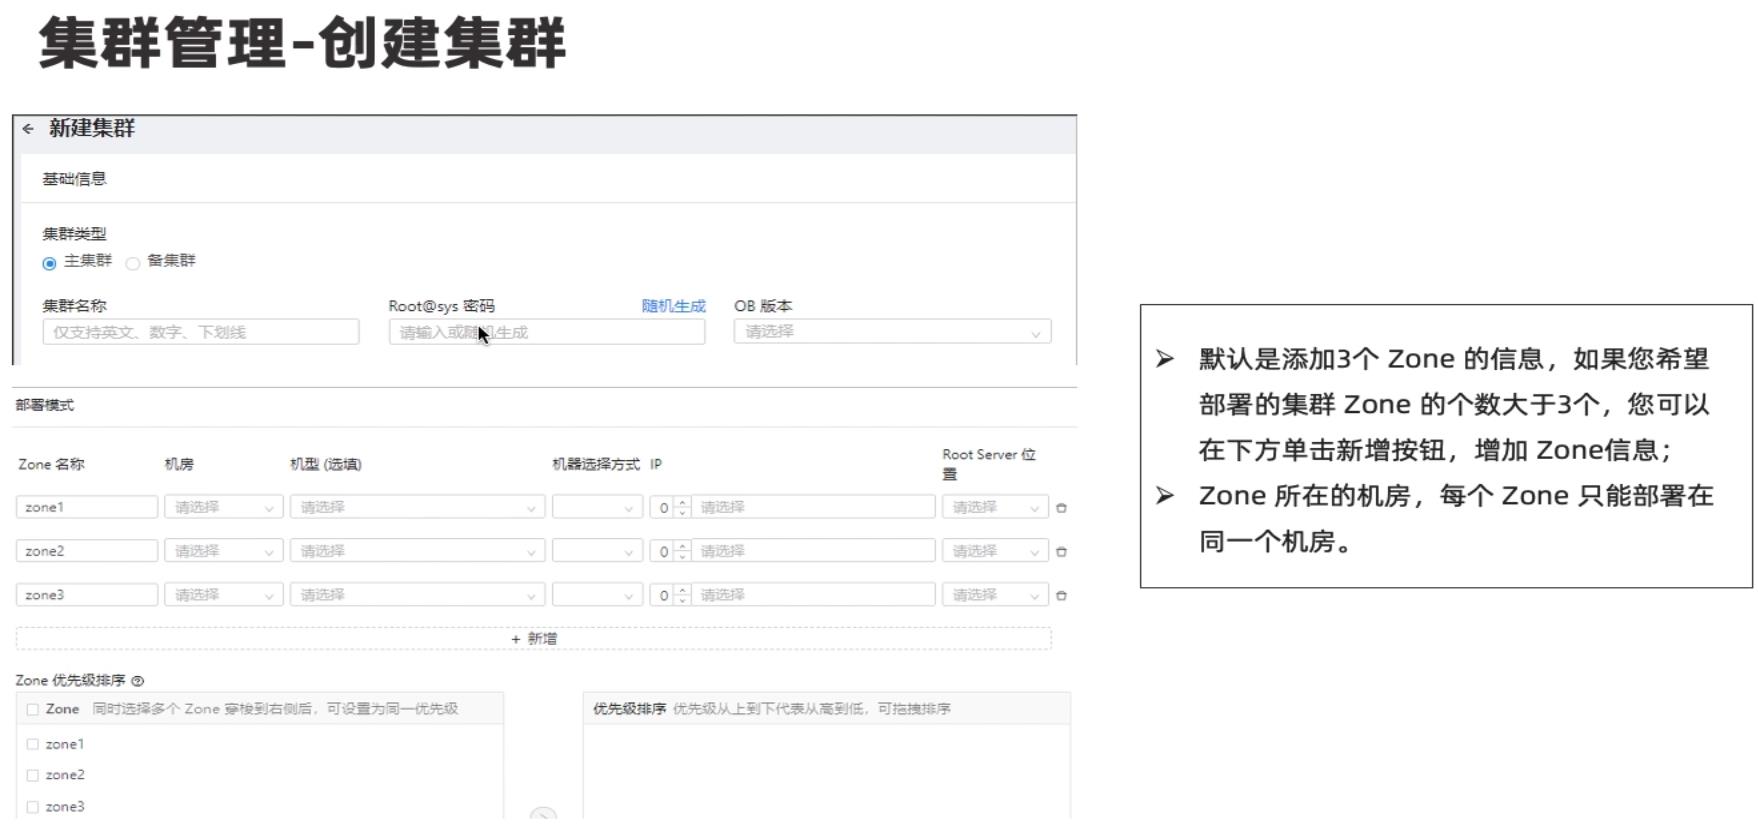Open Root Server 位置 dropdown for zone3

tap(995, 595)
